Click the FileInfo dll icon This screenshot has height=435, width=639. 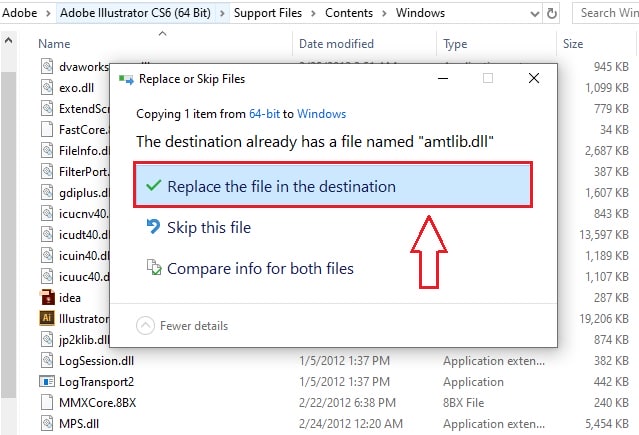[47, 150]
